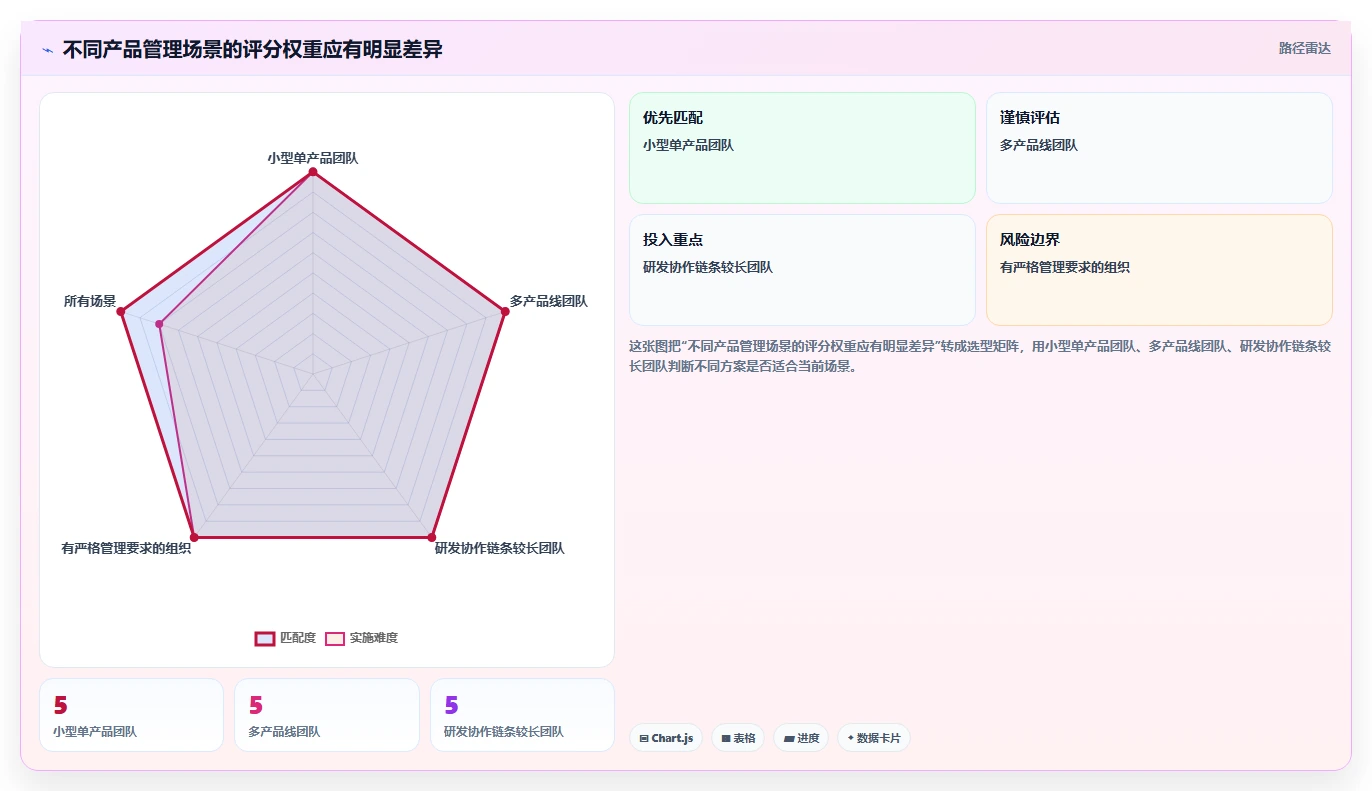Click the 小型单产品团队 axis label atop radar
Image resolution: width=1372 pixels, height=791 pixels.
point(313,158)
